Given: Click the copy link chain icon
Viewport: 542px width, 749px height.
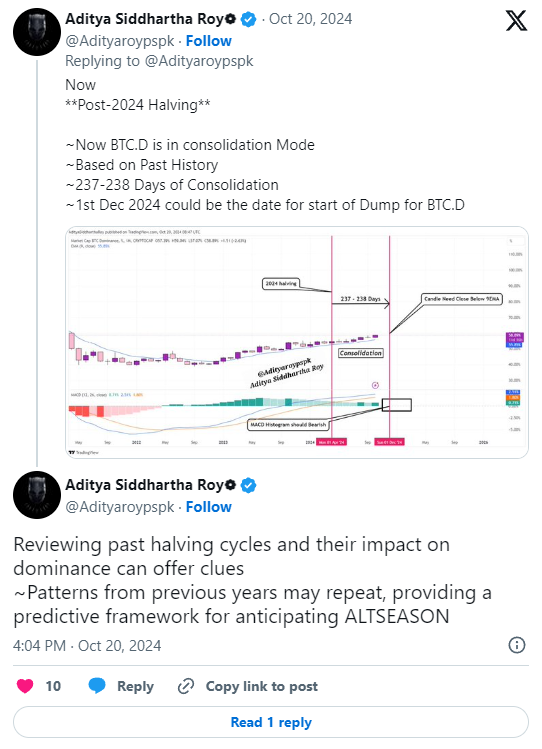Looking at the screenshot, I should tap(186, 686).
